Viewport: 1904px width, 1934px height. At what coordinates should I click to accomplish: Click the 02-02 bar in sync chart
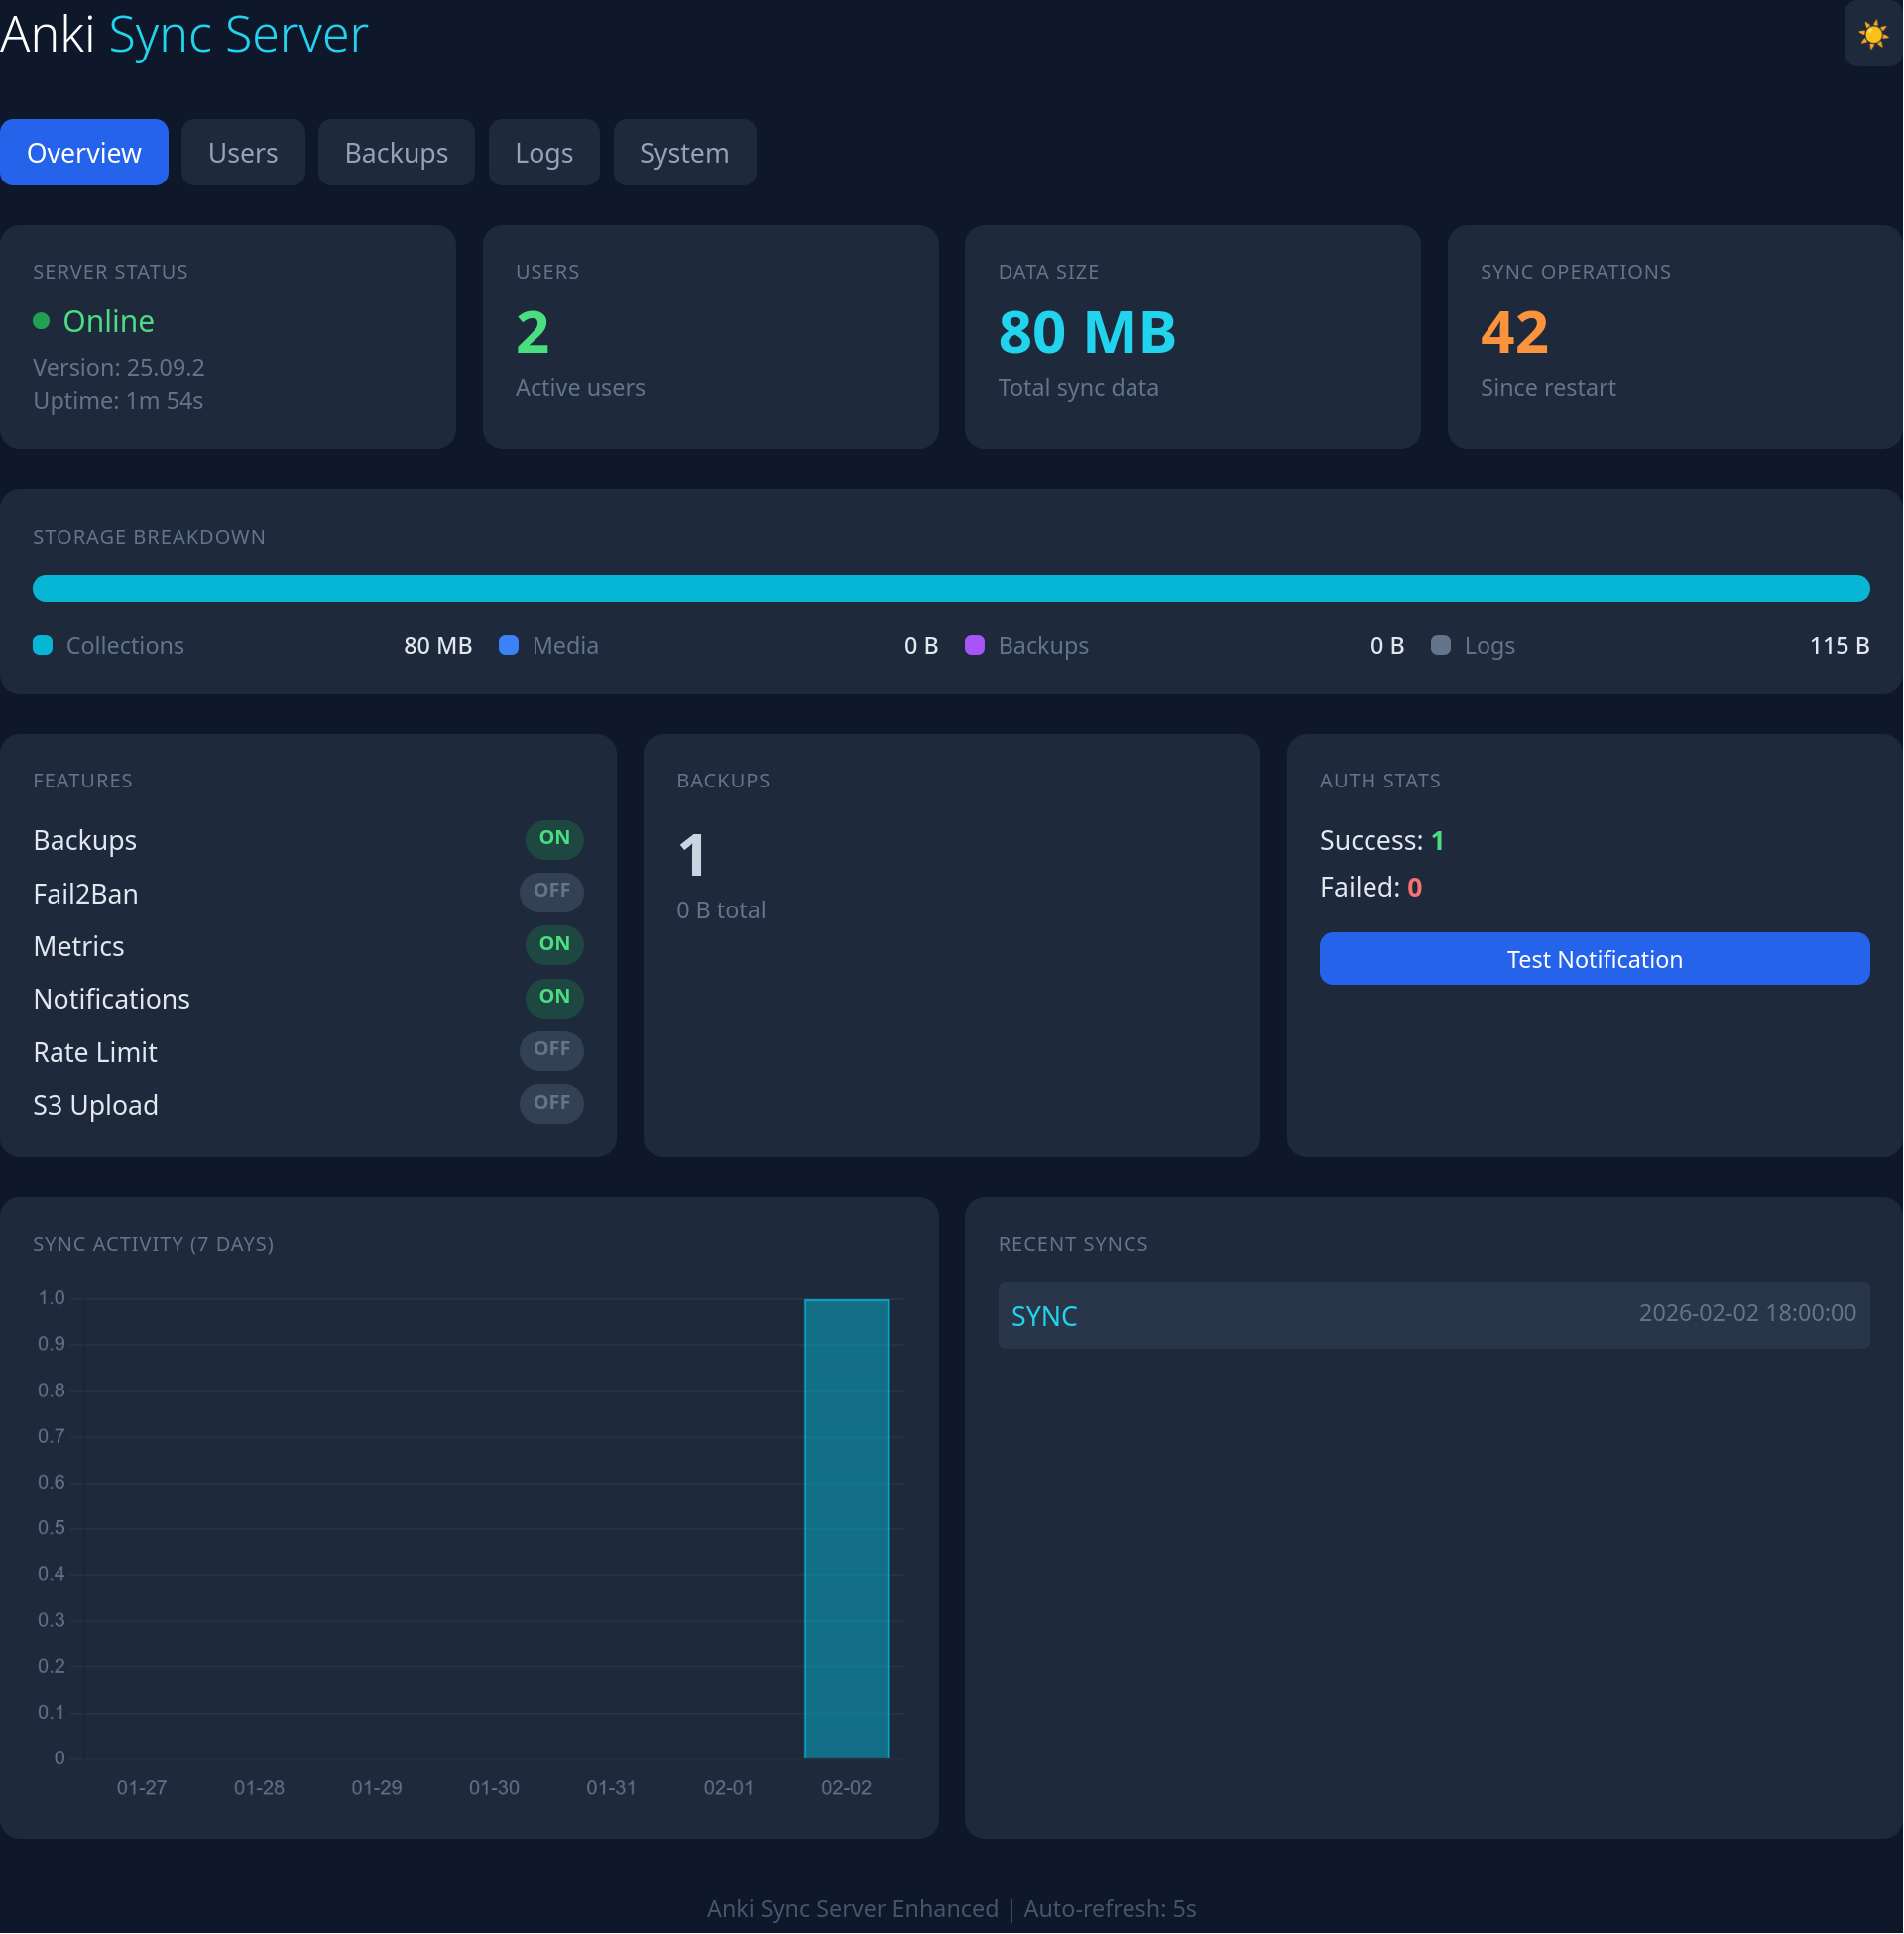pos(846,1529)
